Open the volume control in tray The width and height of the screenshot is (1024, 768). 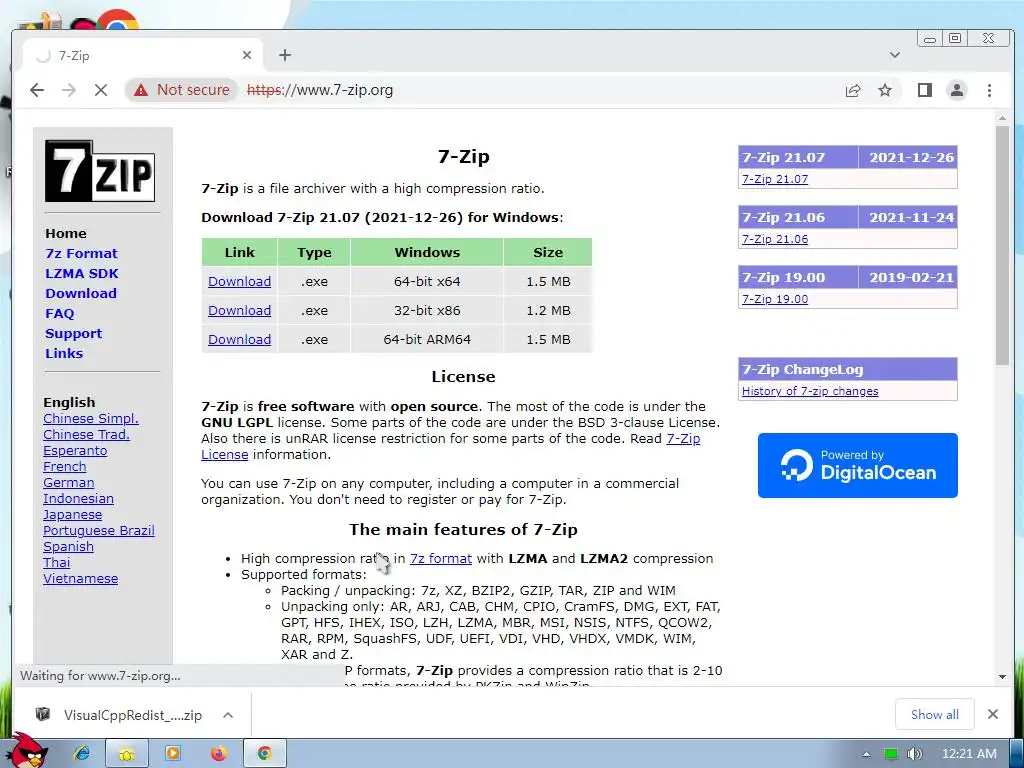point(915,754)
